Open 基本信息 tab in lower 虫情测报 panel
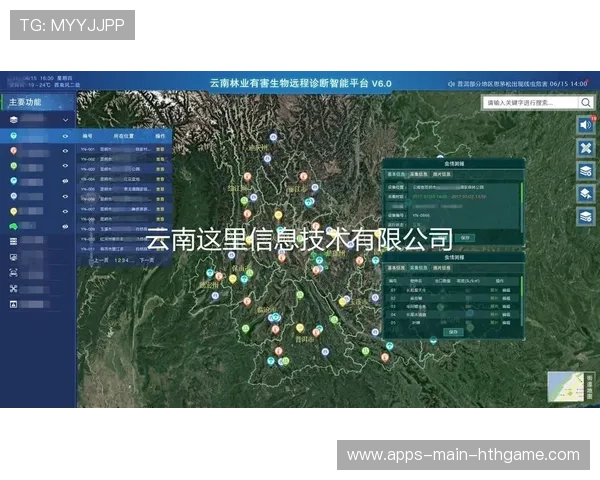 tap(396, 268)
